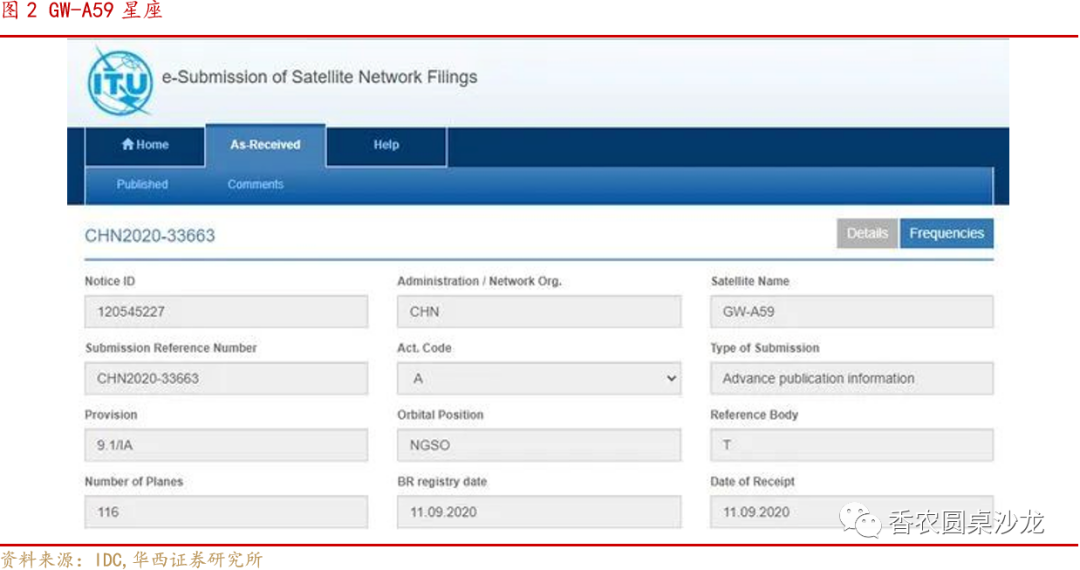Switch to the As-Received tab

[x=265, y=145]
